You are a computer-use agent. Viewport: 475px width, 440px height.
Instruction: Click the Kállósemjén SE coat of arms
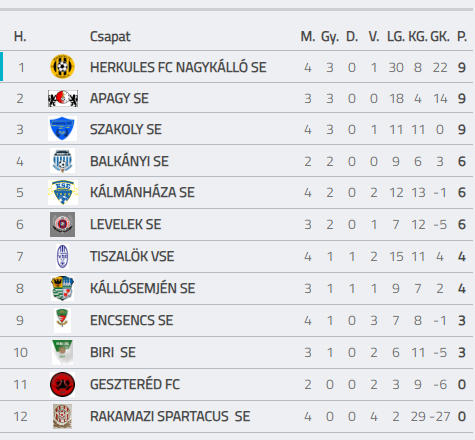62,288
